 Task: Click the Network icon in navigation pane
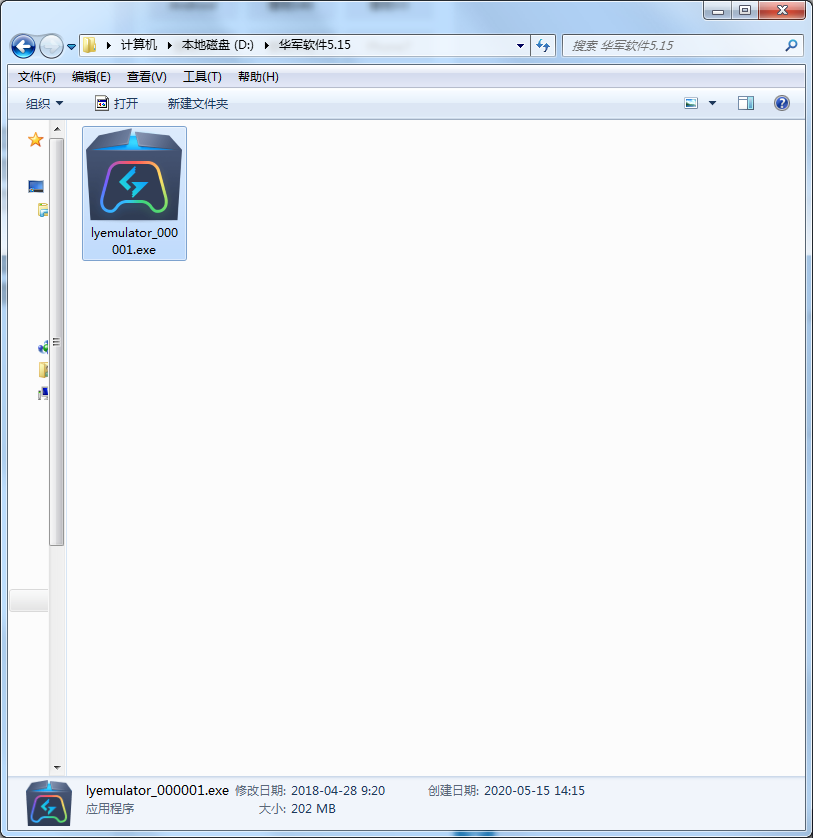point(43,394)
